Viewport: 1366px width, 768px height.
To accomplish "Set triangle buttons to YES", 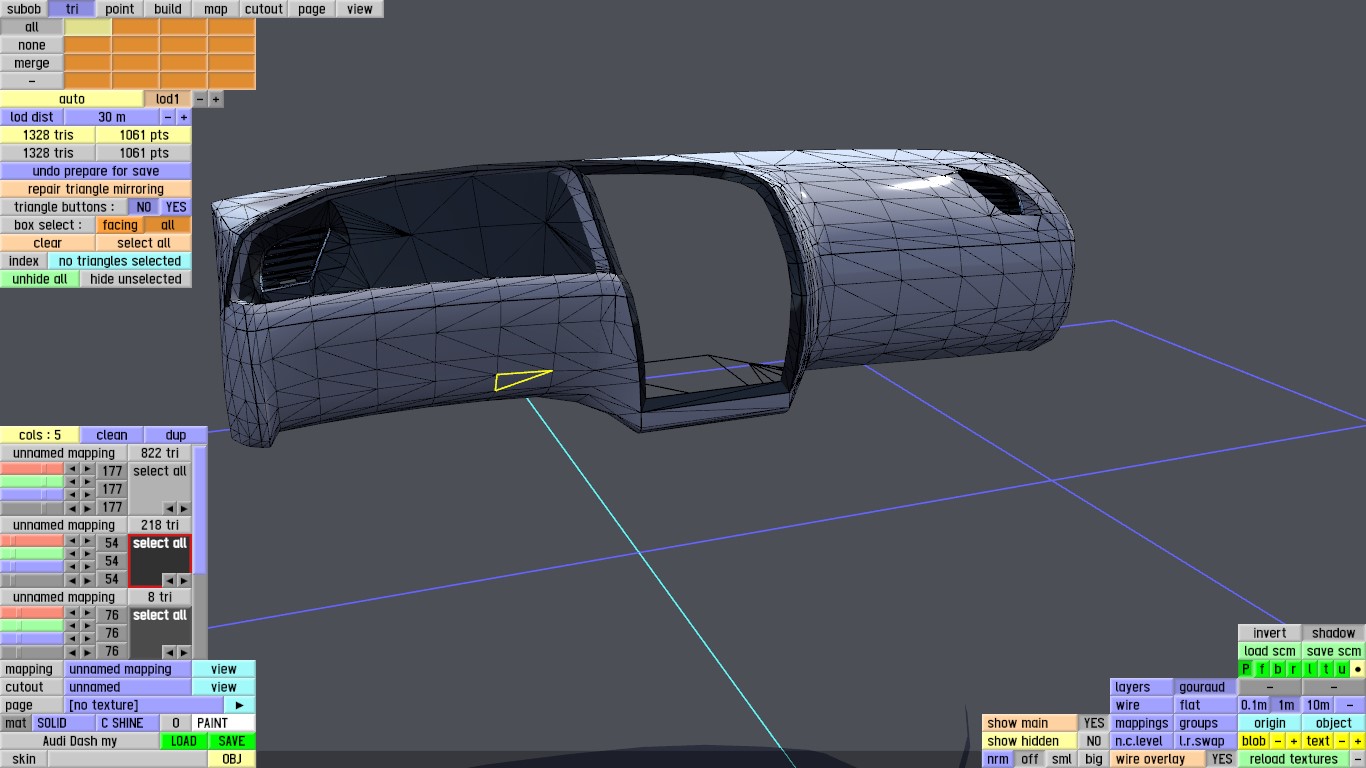I will click(x=176, y=207).
